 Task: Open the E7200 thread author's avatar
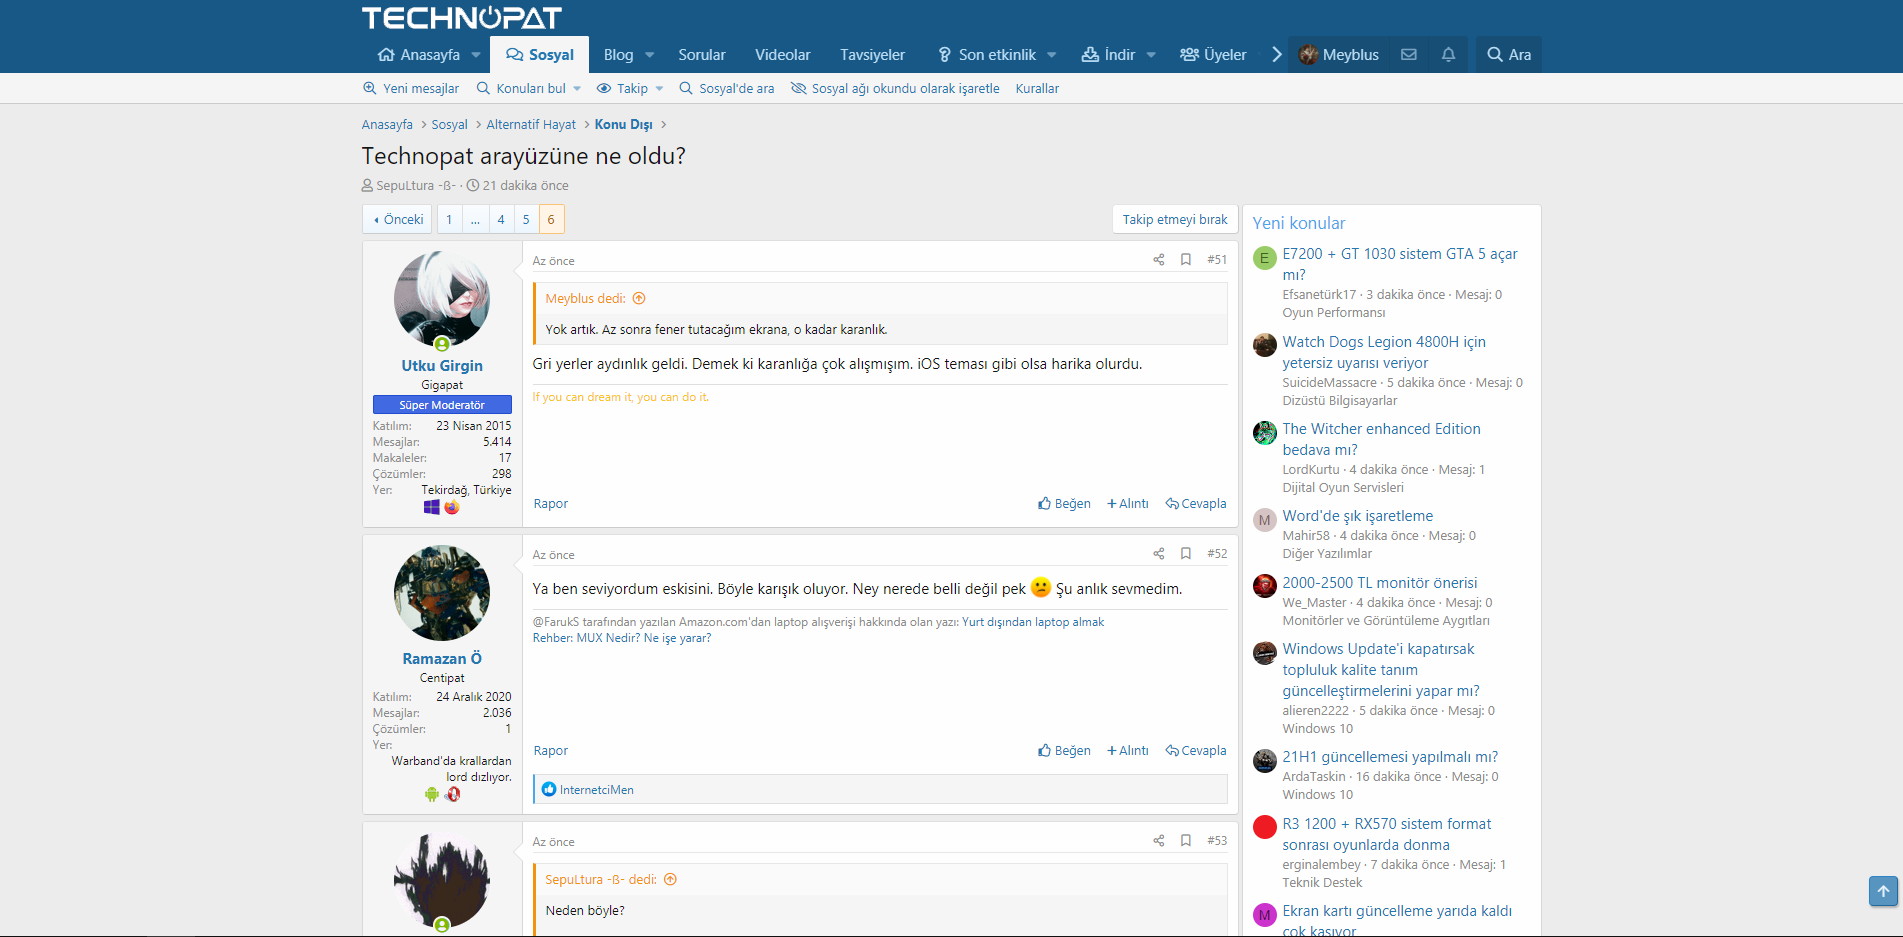(1265, 258)
